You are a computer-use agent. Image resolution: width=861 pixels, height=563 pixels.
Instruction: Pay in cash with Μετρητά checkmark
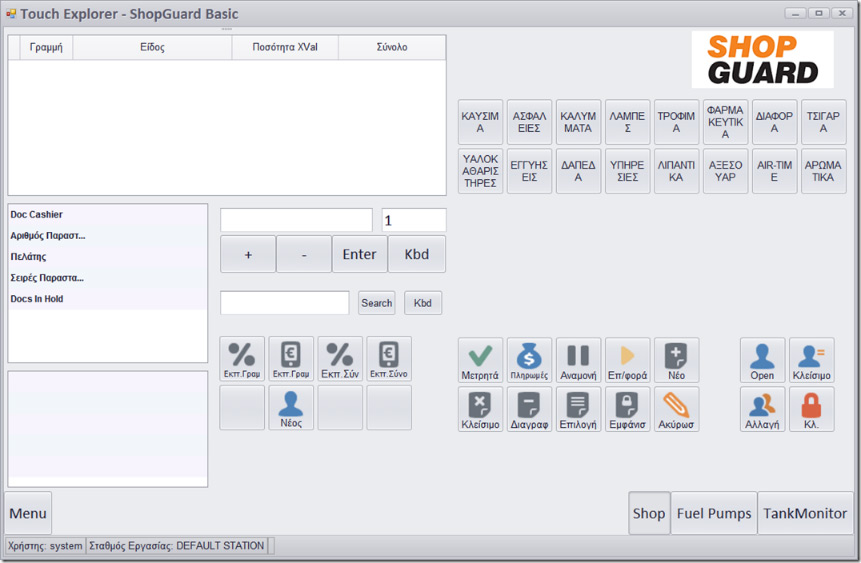tap(480, 360)
